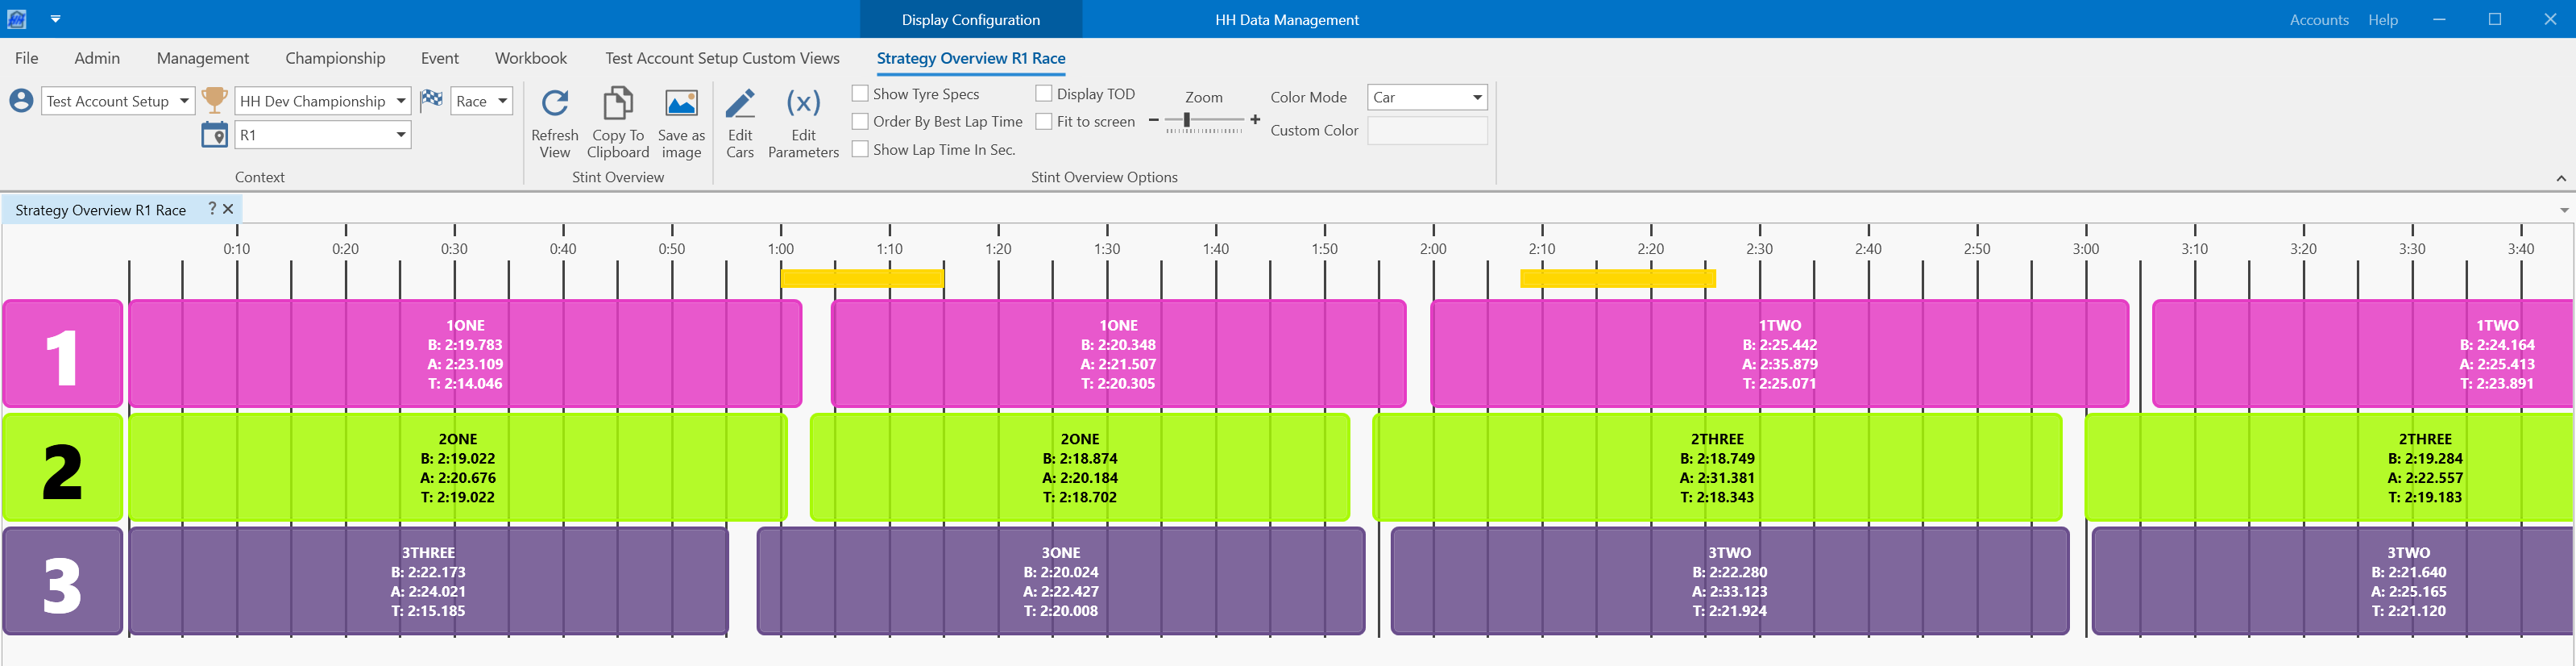This screenshot has width=2576, height=666.
Task: Expand the HH Dev Championship dropdown
Action: tap(400, 101)
